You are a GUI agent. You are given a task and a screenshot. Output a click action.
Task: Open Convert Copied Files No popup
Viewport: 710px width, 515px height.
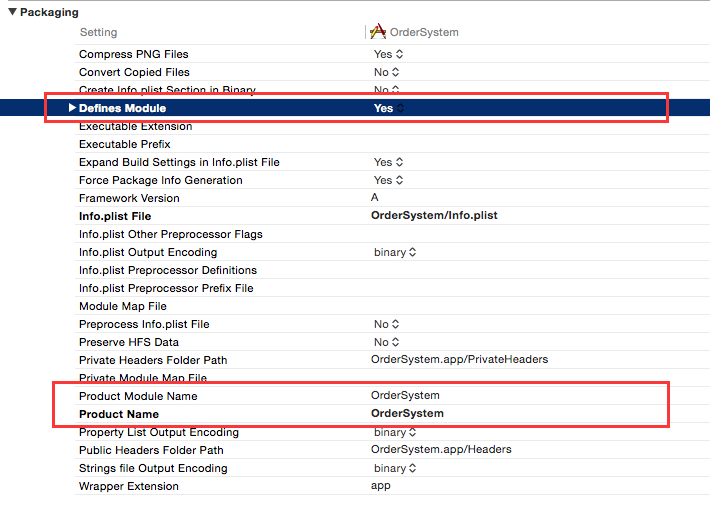[387, 72]
